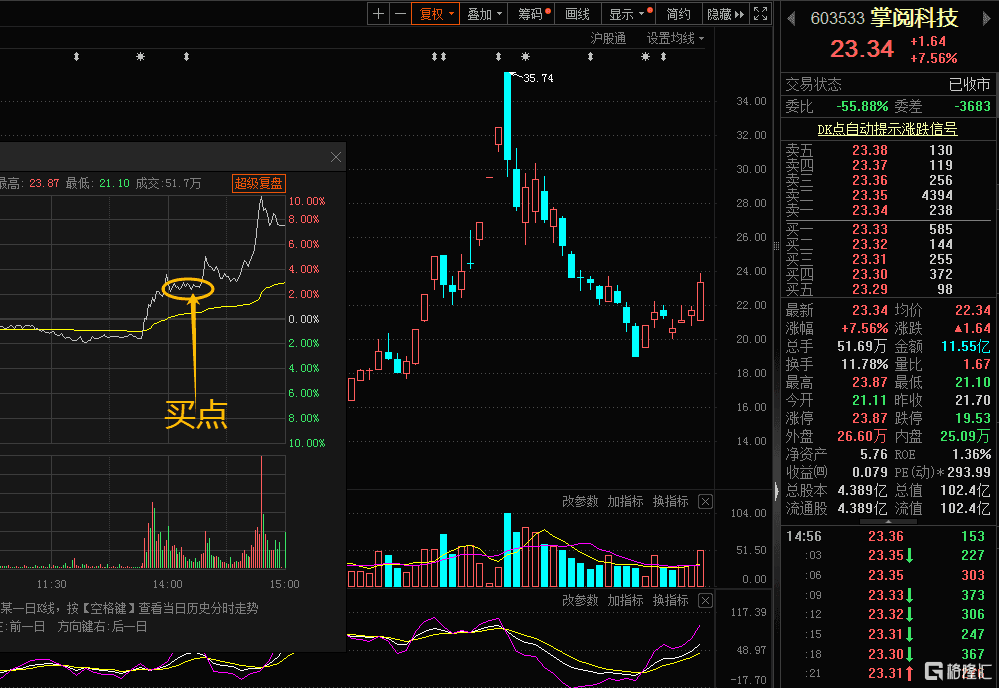The height and width of the screenshot is (688, 999).
Task: Click 内盘 value 25.09万
Action: pyautogui.click(x=965, y=436)
